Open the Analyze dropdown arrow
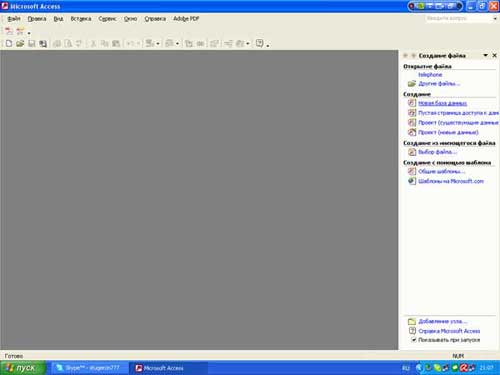Screen dimensions: 500x375 pos(177,44)
